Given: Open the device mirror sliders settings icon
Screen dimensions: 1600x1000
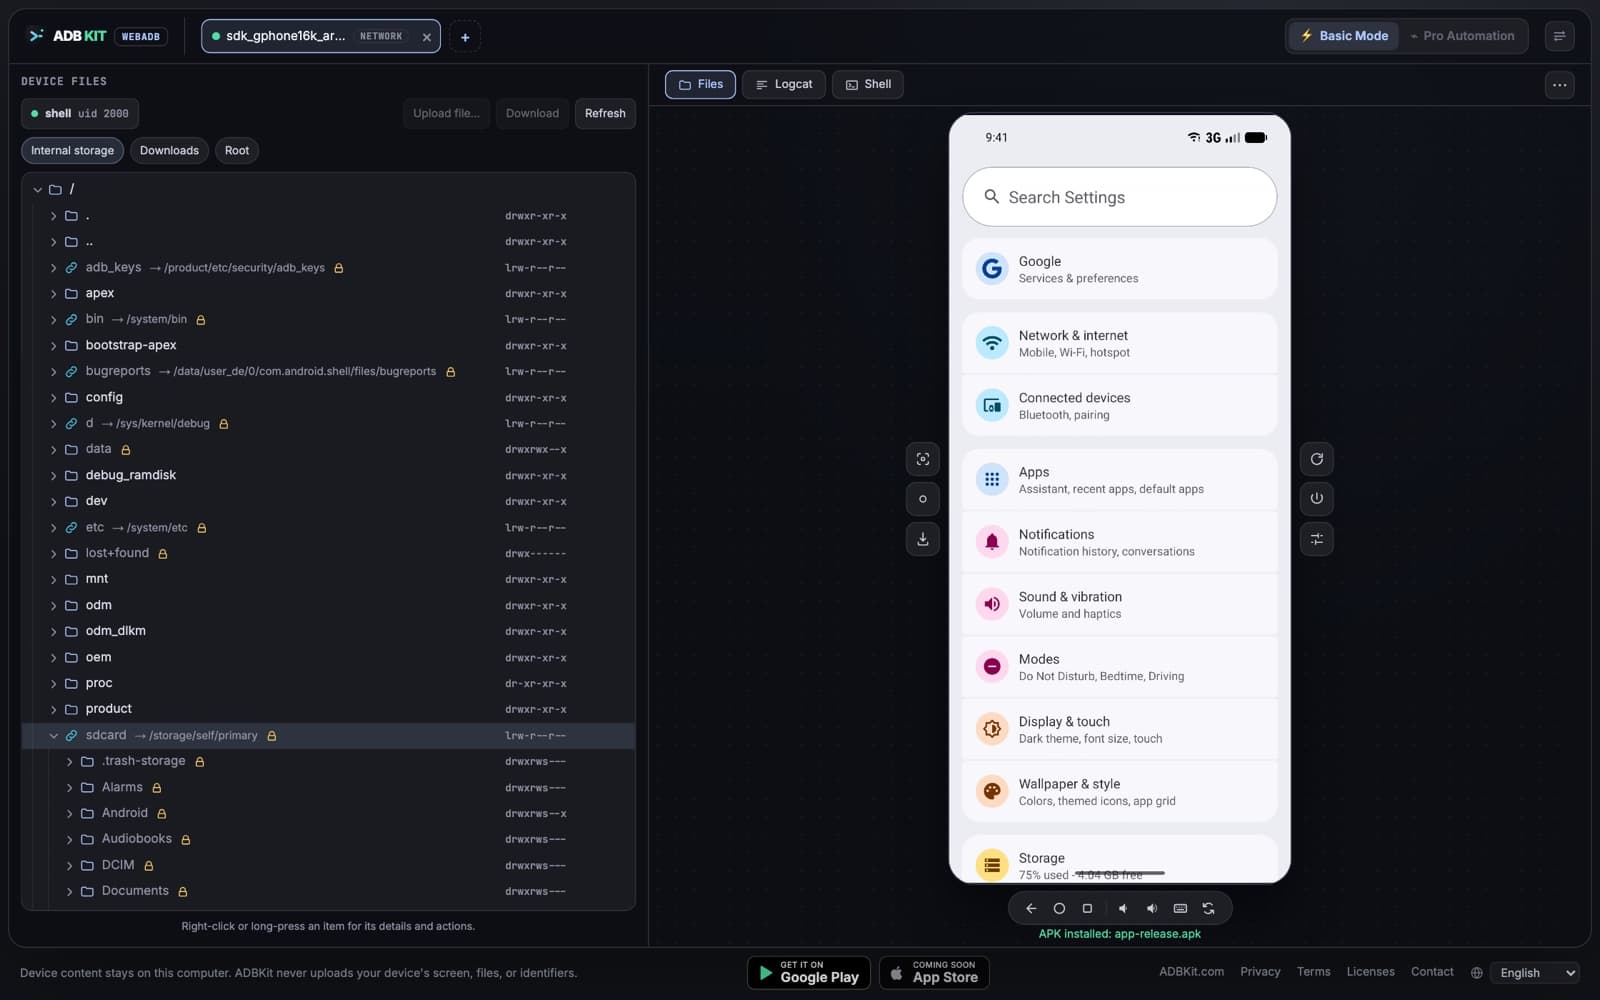Looking at the screenshot, I should point(1316,539).
